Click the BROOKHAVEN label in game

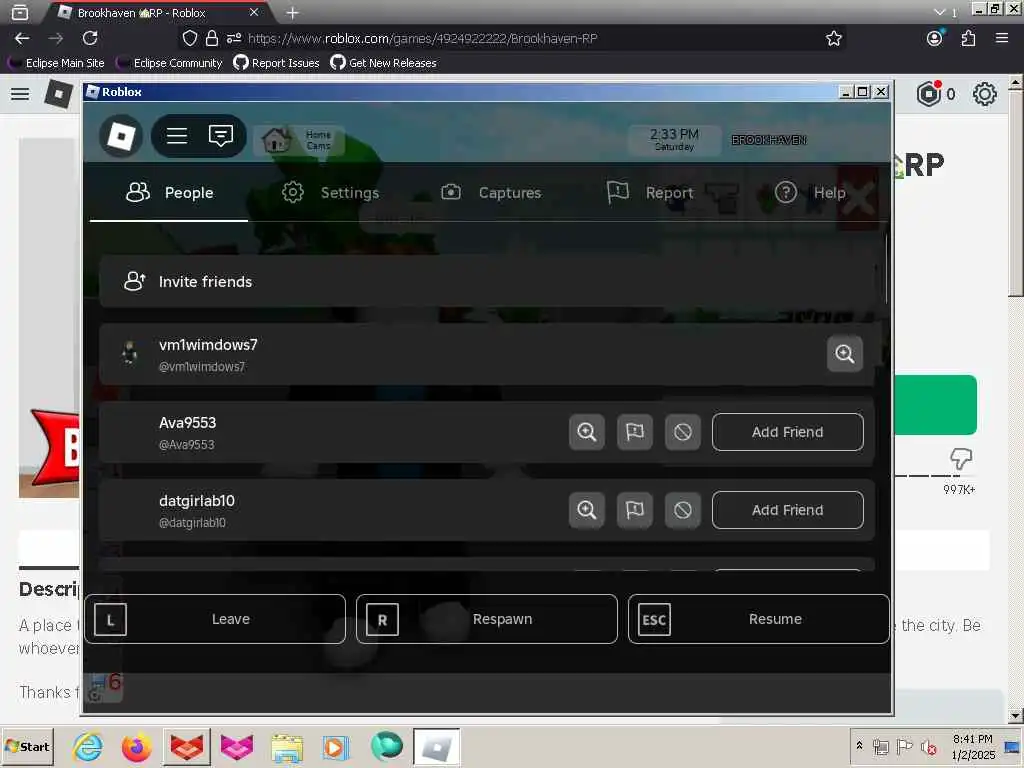(x=769, y=140)
